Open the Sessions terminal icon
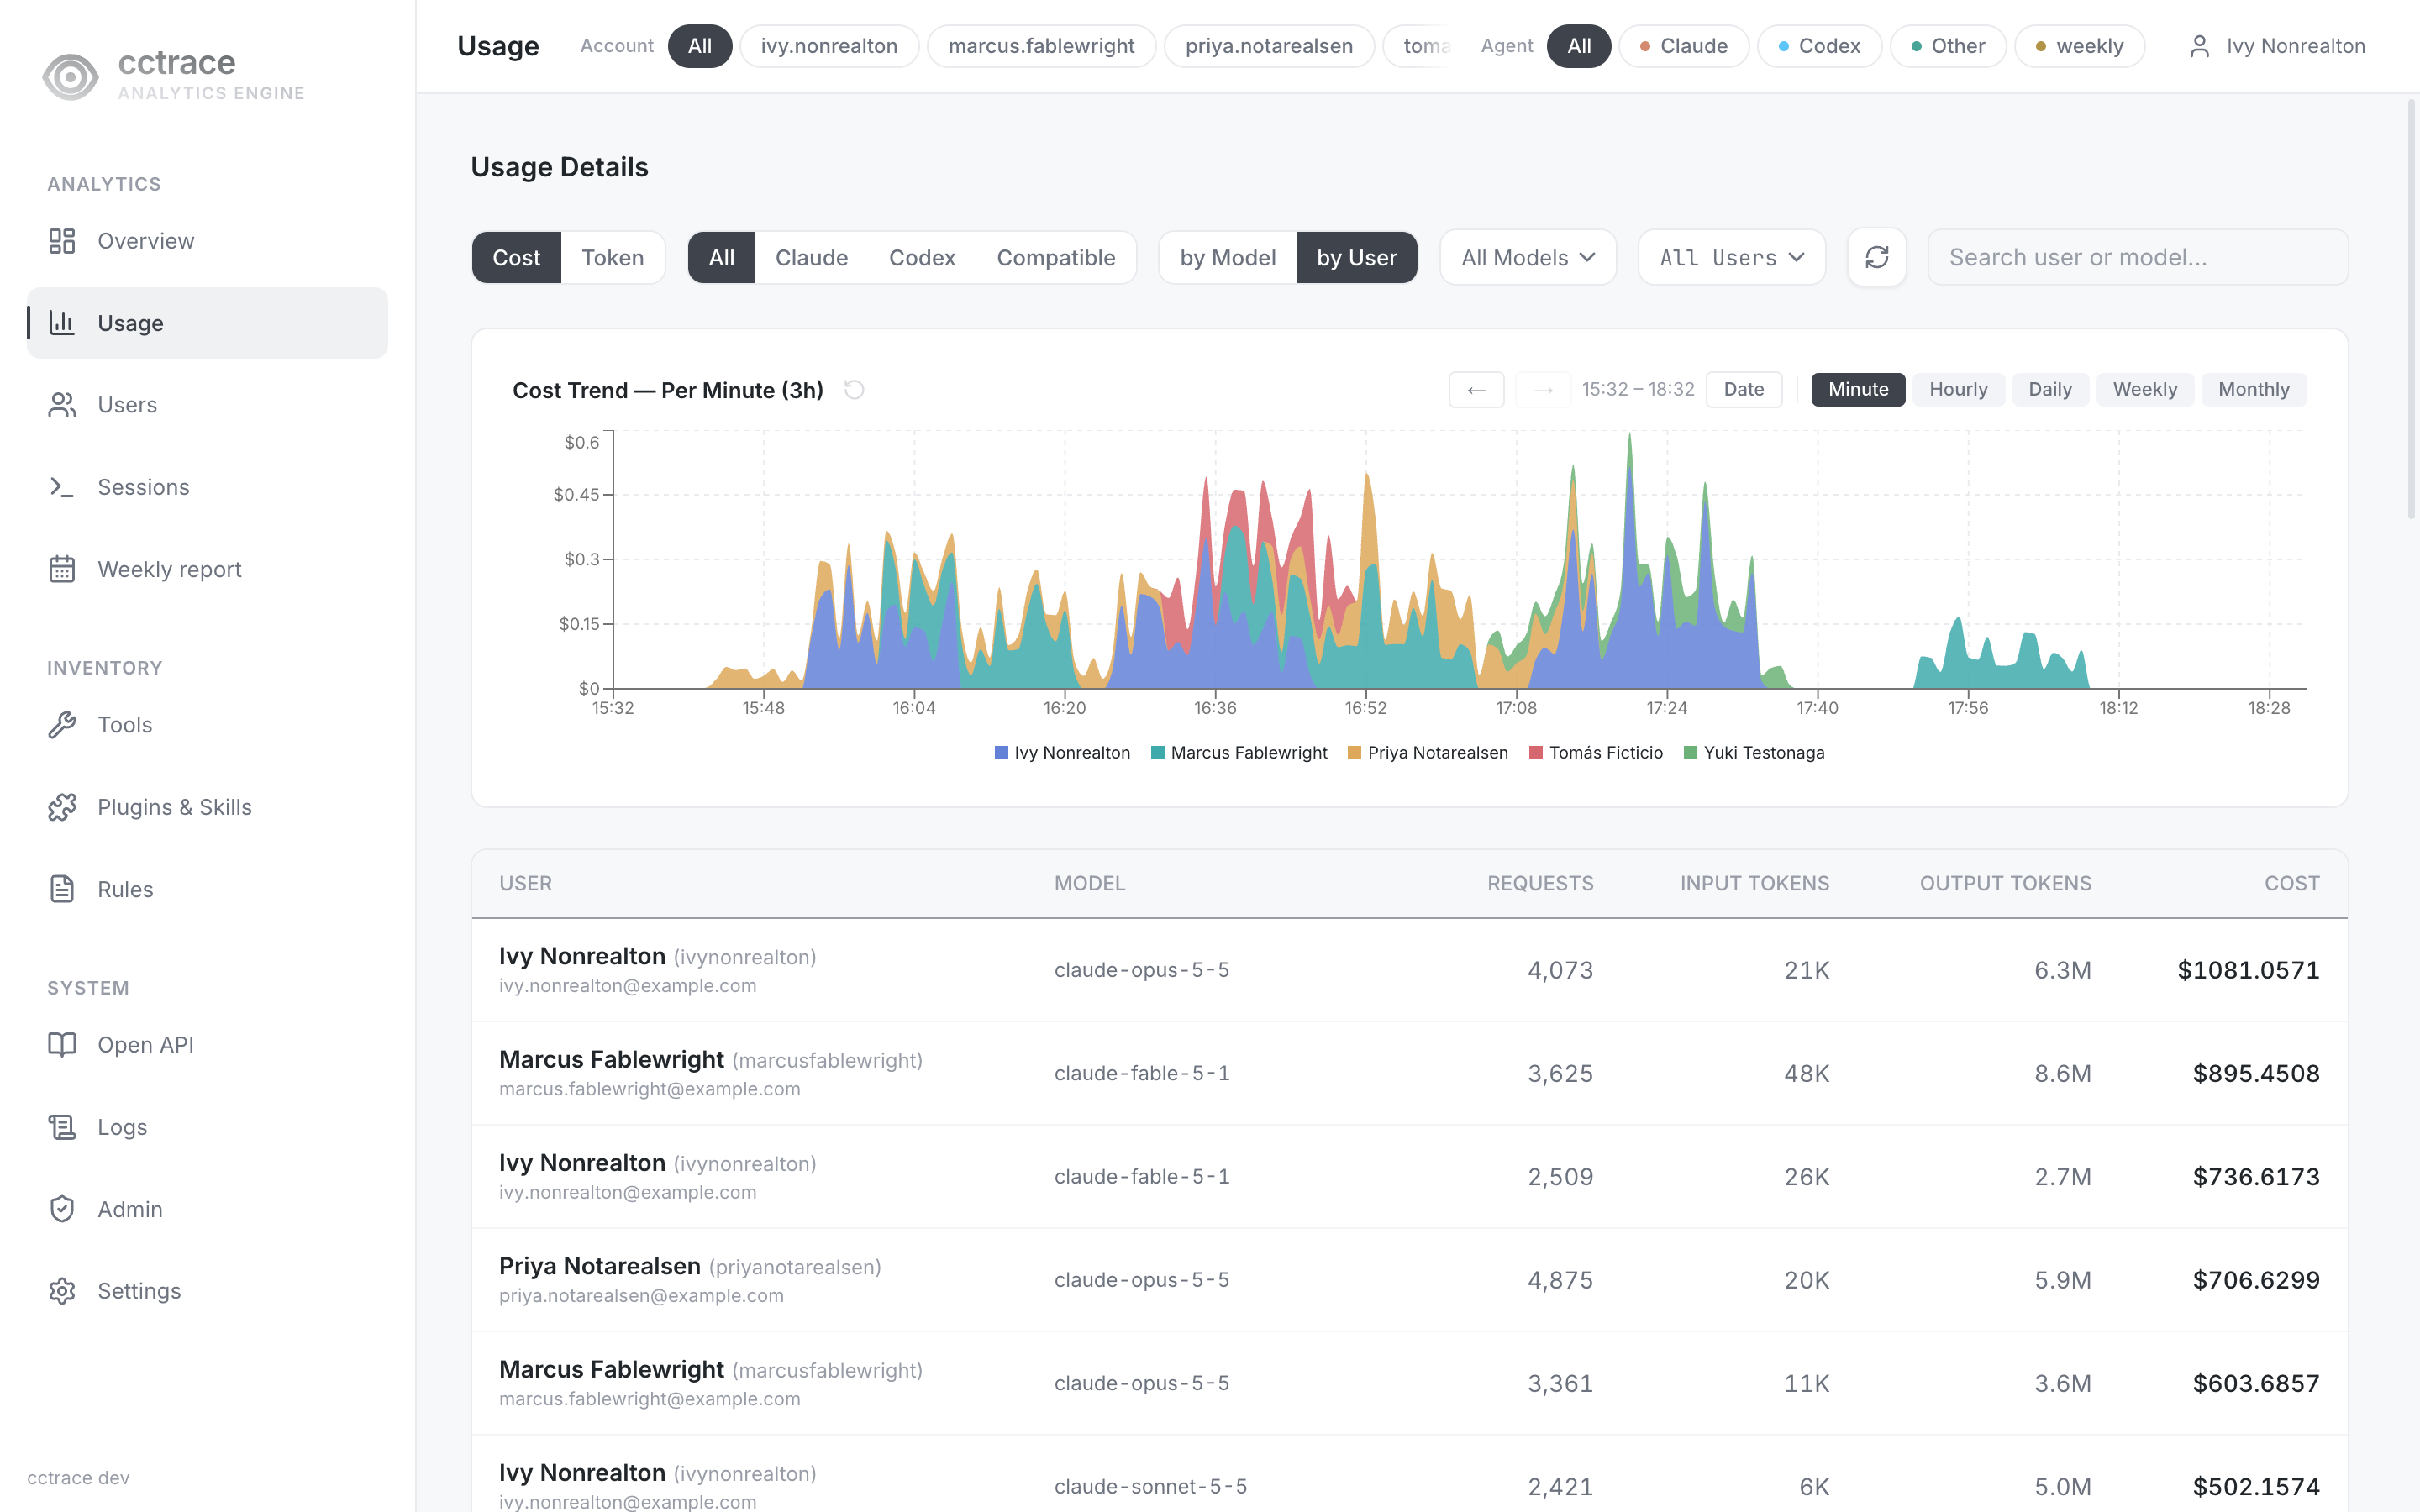 click(x=62, y=487)
